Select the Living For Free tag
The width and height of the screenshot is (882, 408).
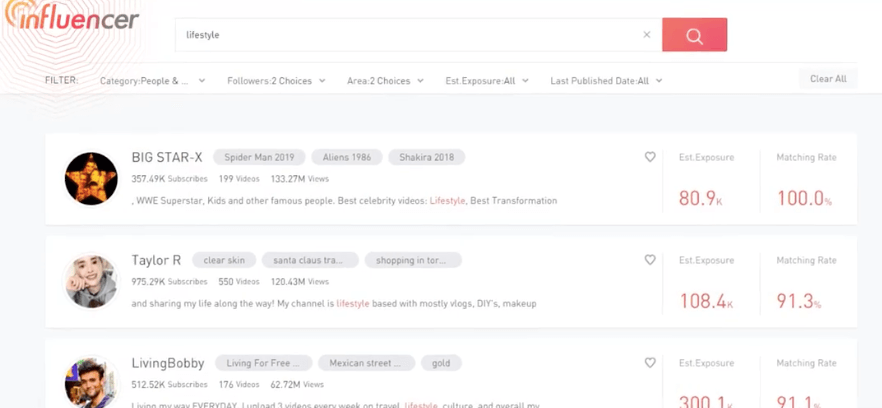coord(263,363)
